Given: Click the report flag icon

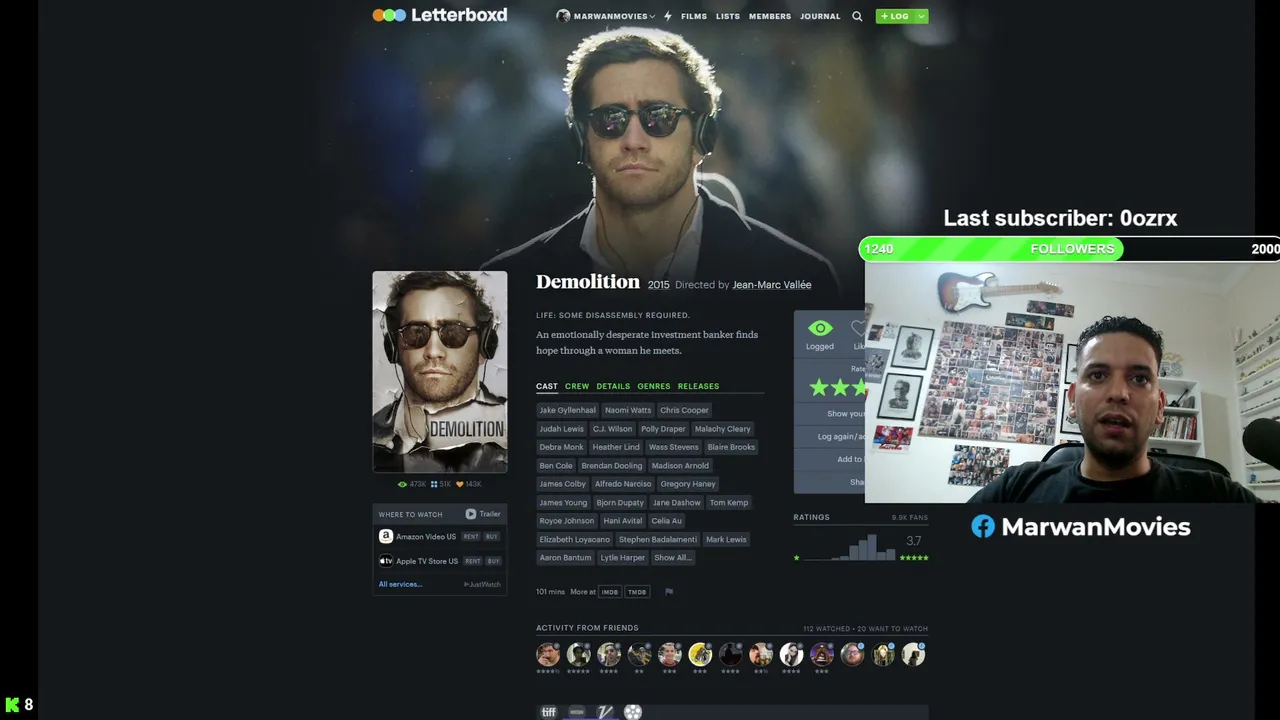Looking at the screenshot, I should point(669,592).
